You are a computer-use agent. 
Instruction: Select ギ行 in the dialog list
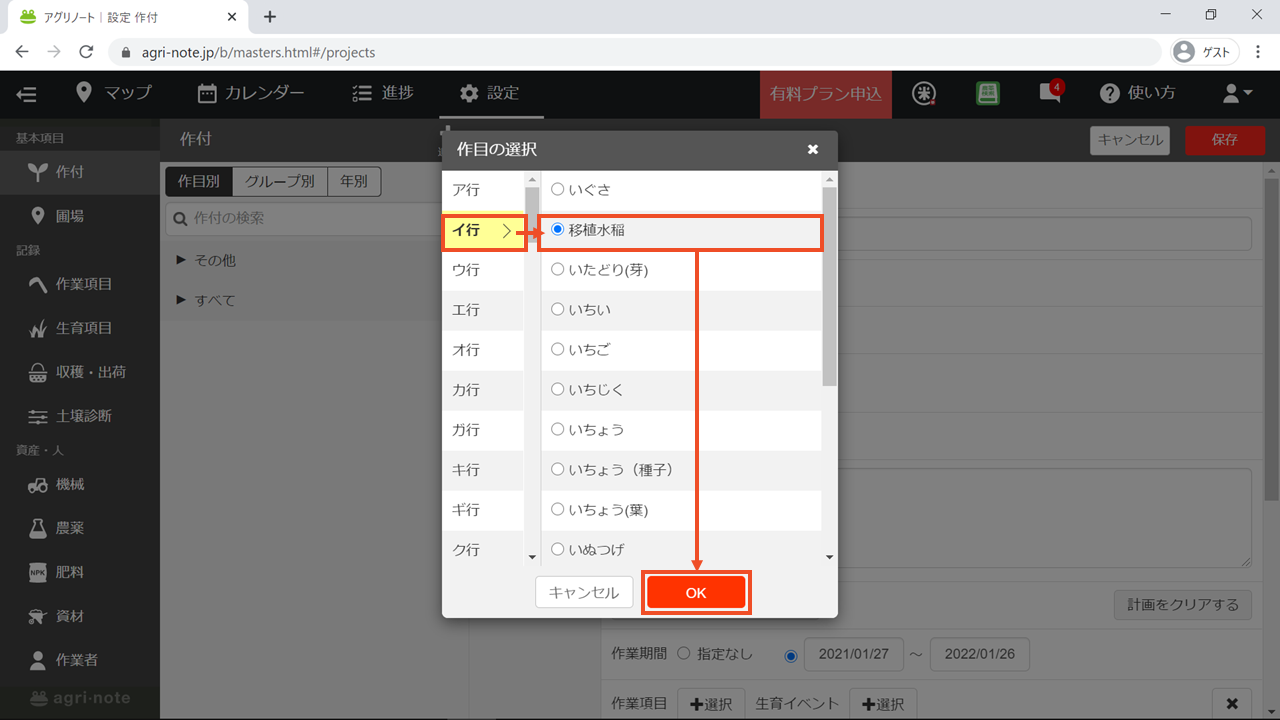(483, 510)
